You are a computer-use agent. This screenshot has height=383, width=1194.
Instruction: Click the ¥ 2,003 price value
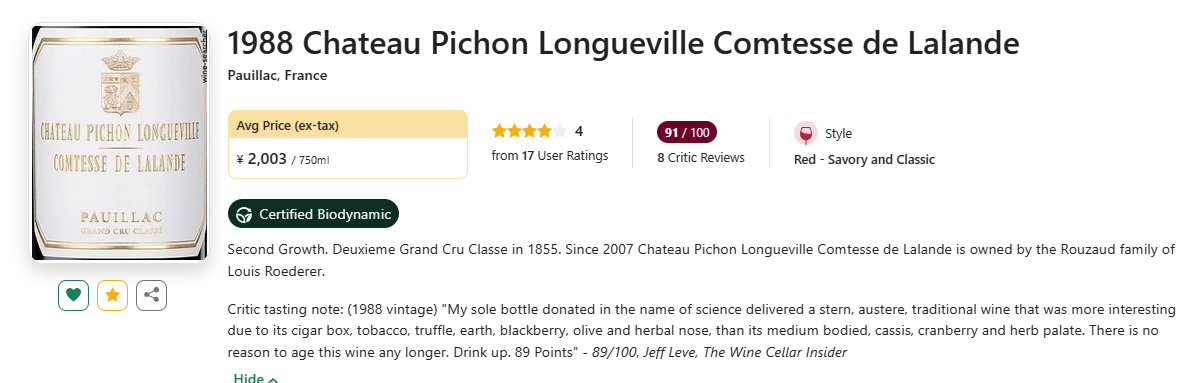pos(262,159)
